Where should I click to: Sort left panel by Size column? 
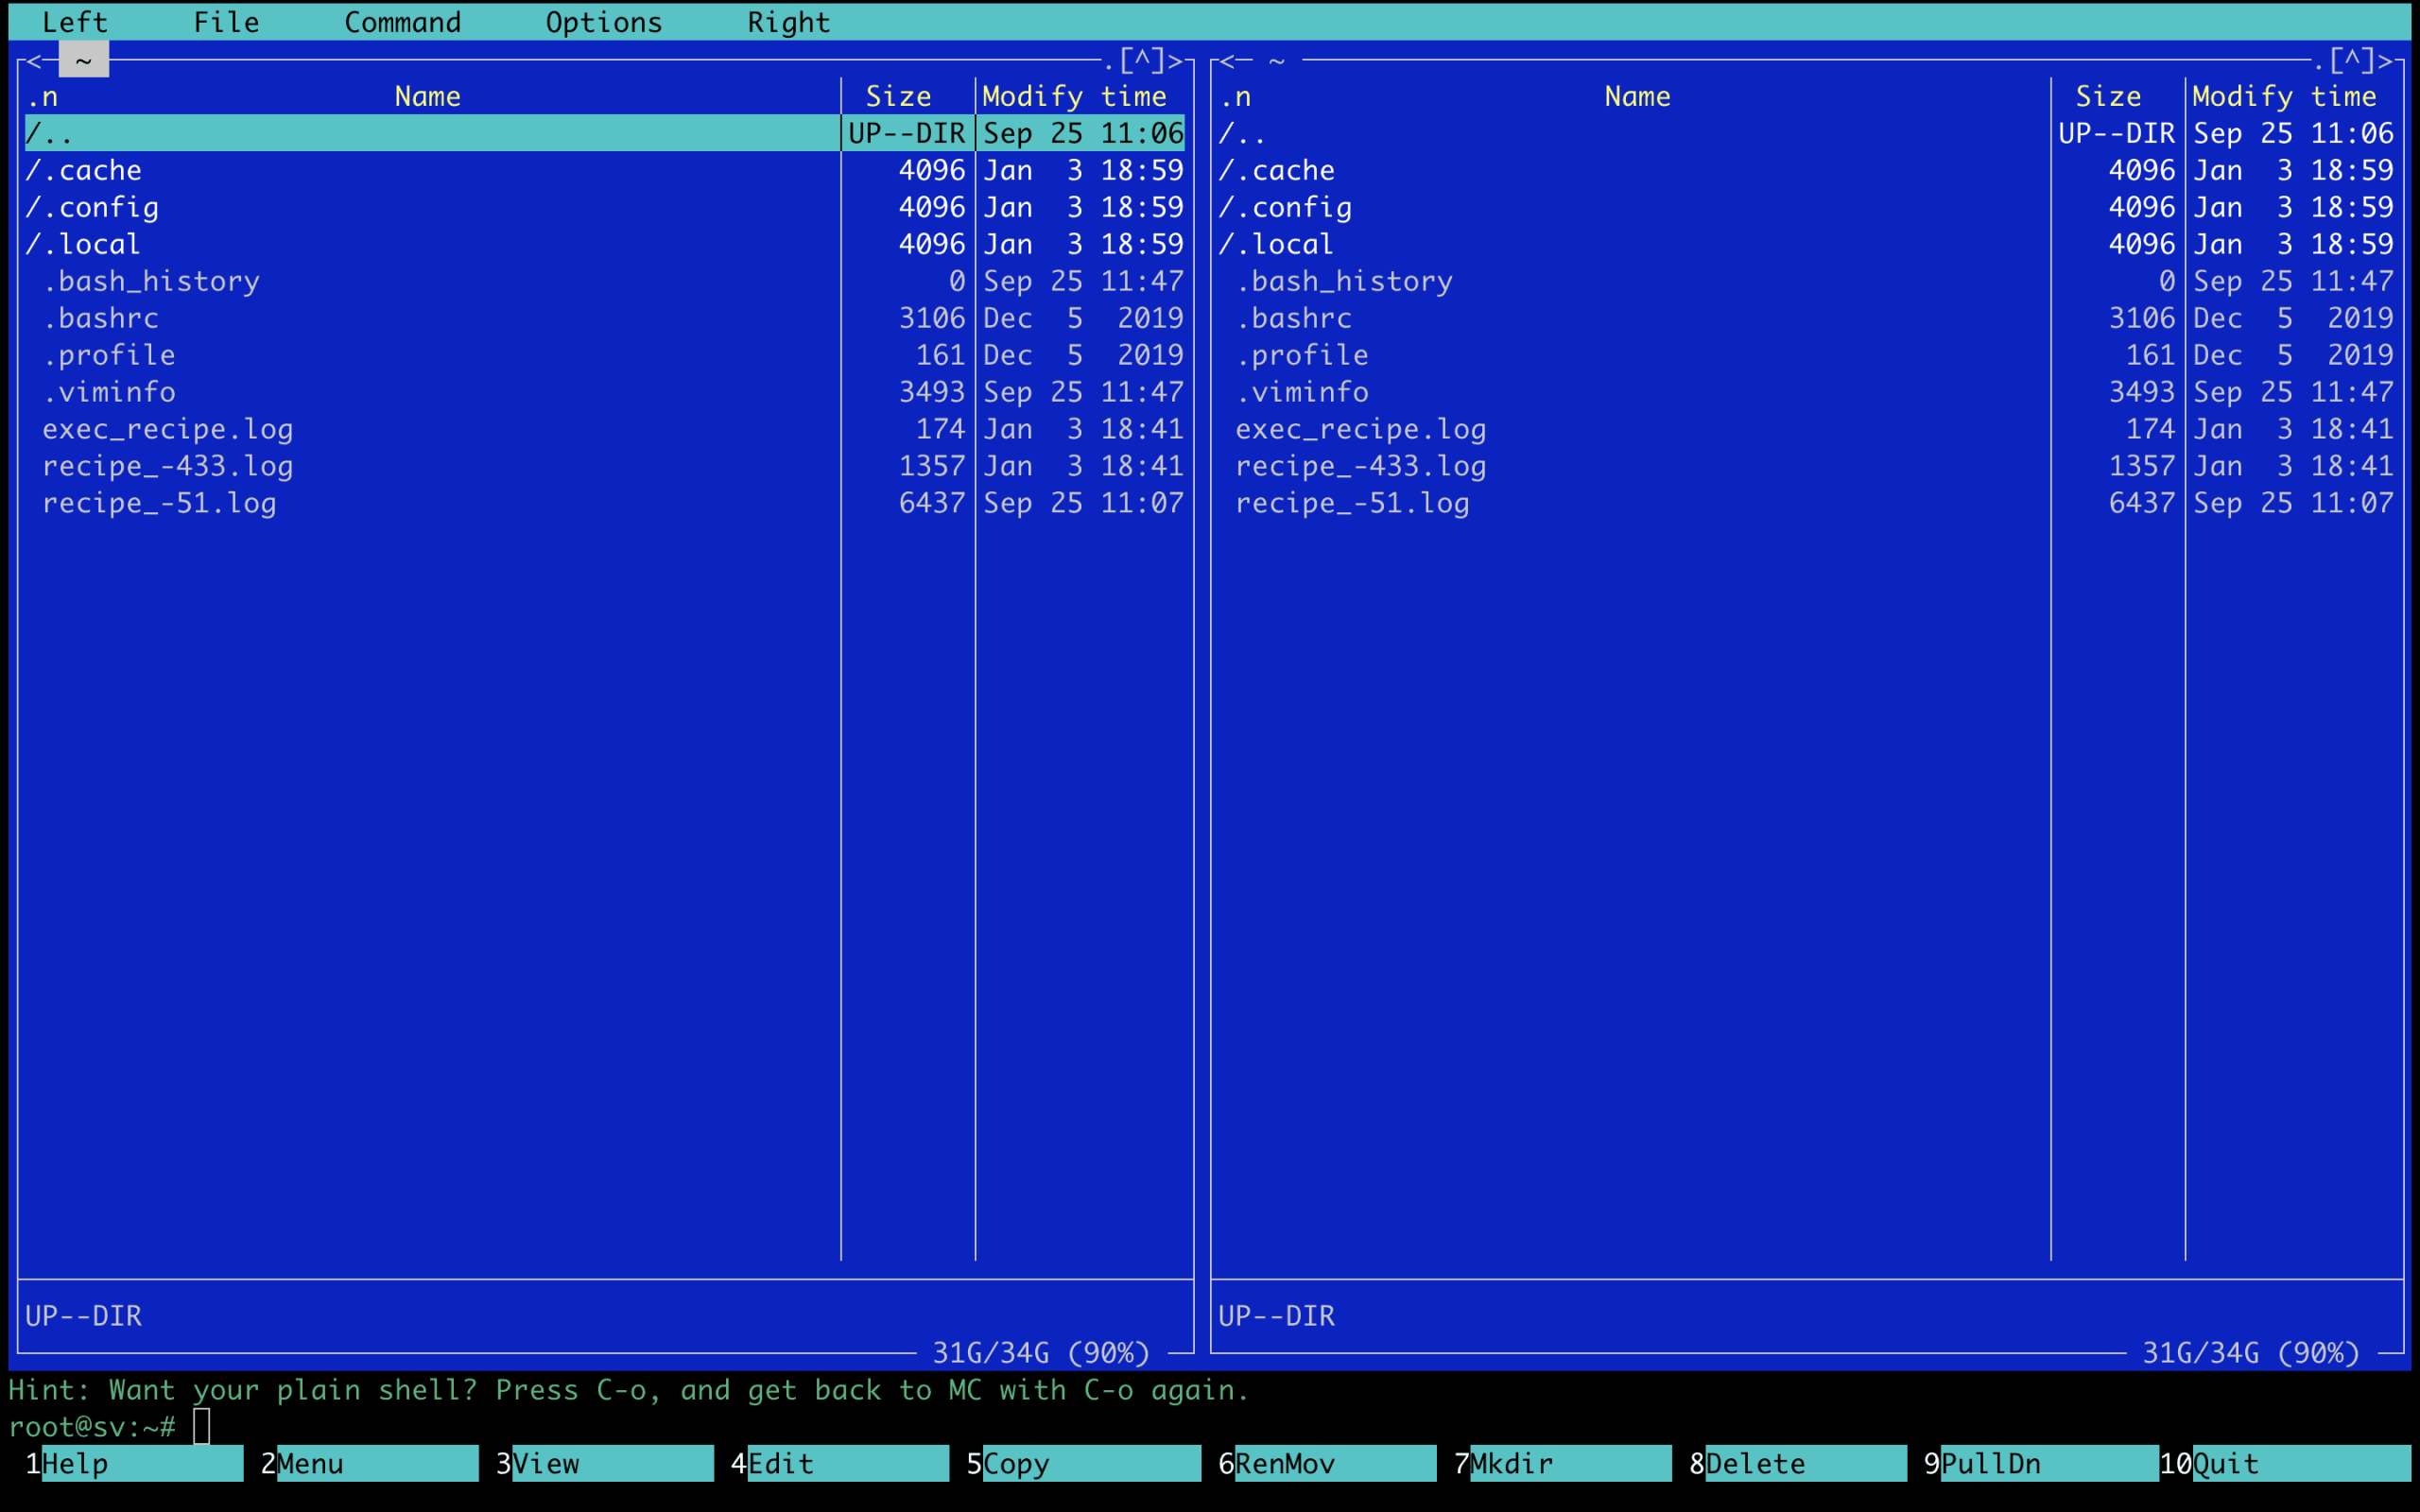[x=897, y=97]
